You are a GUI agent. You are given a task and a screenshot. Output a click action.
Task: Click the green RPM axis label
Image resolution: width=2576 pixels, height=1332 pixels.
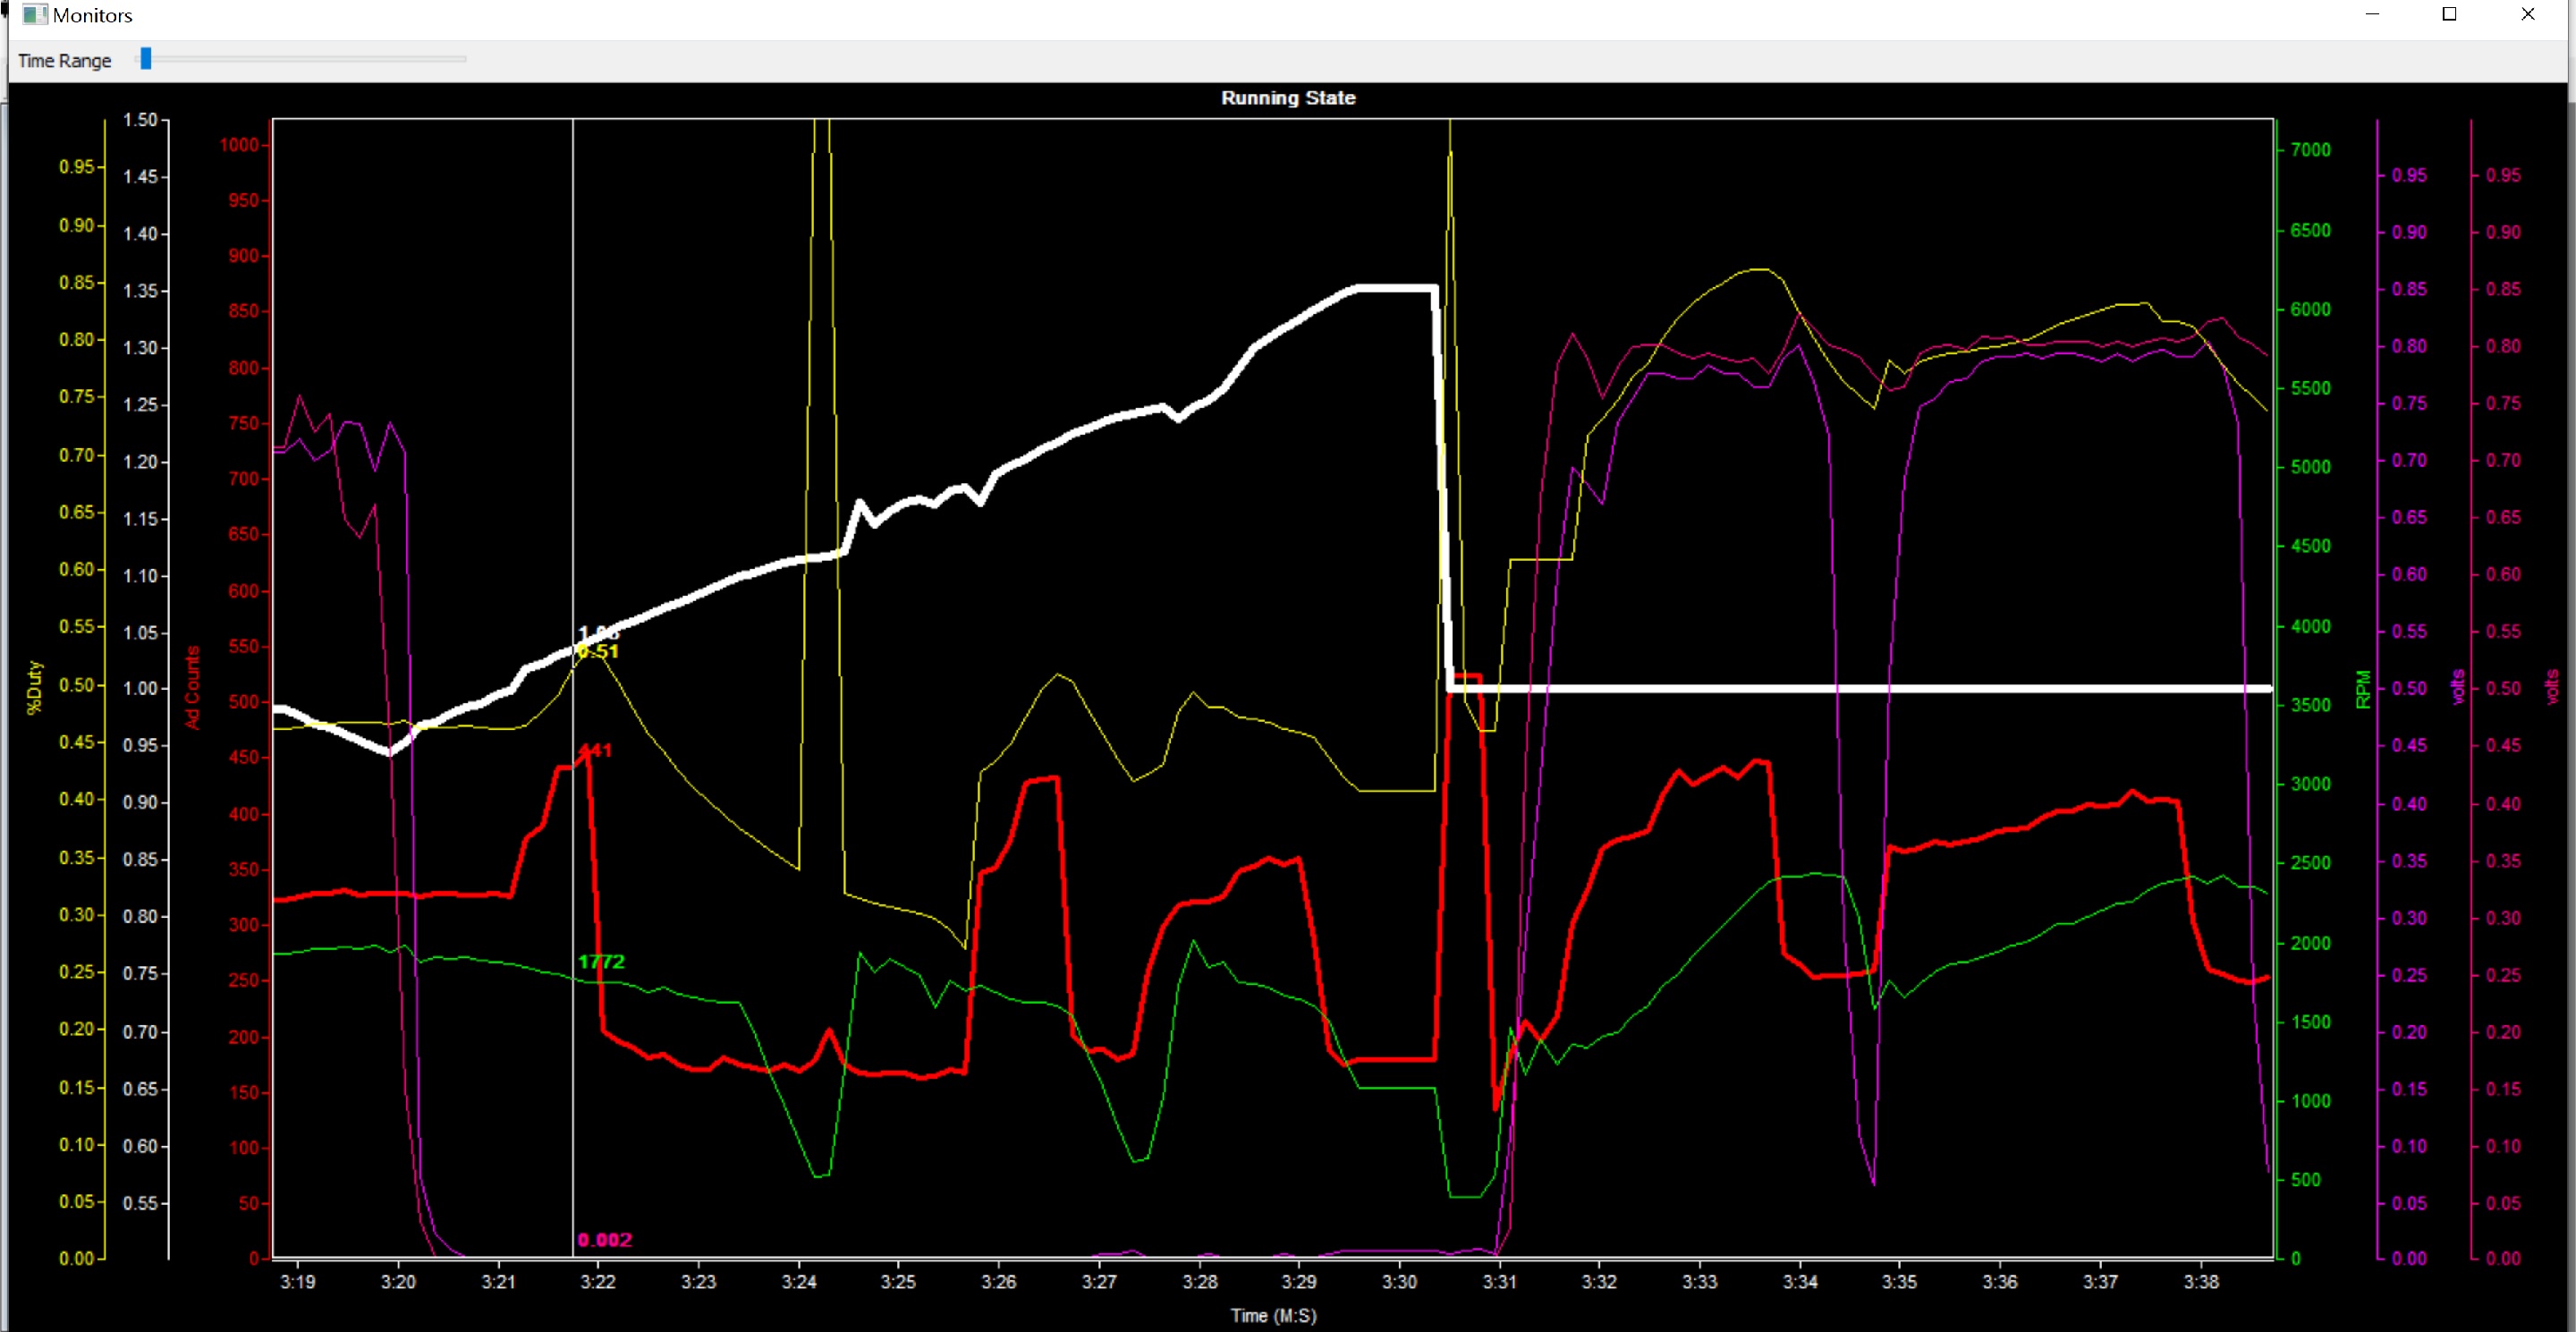(2363, 689)
